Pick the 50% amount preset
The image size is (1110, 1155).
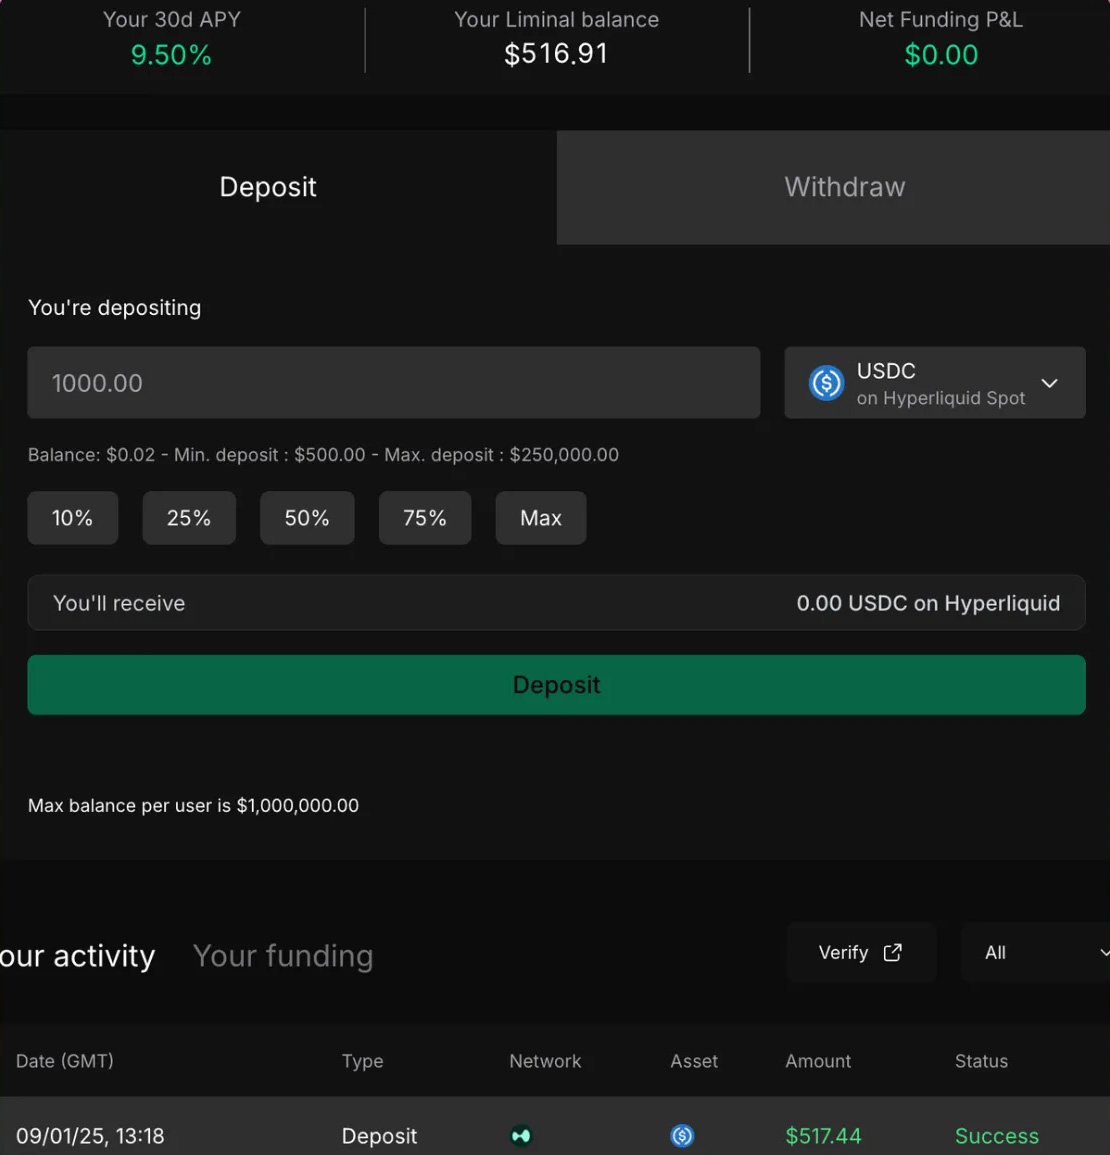tap(307, 518)
